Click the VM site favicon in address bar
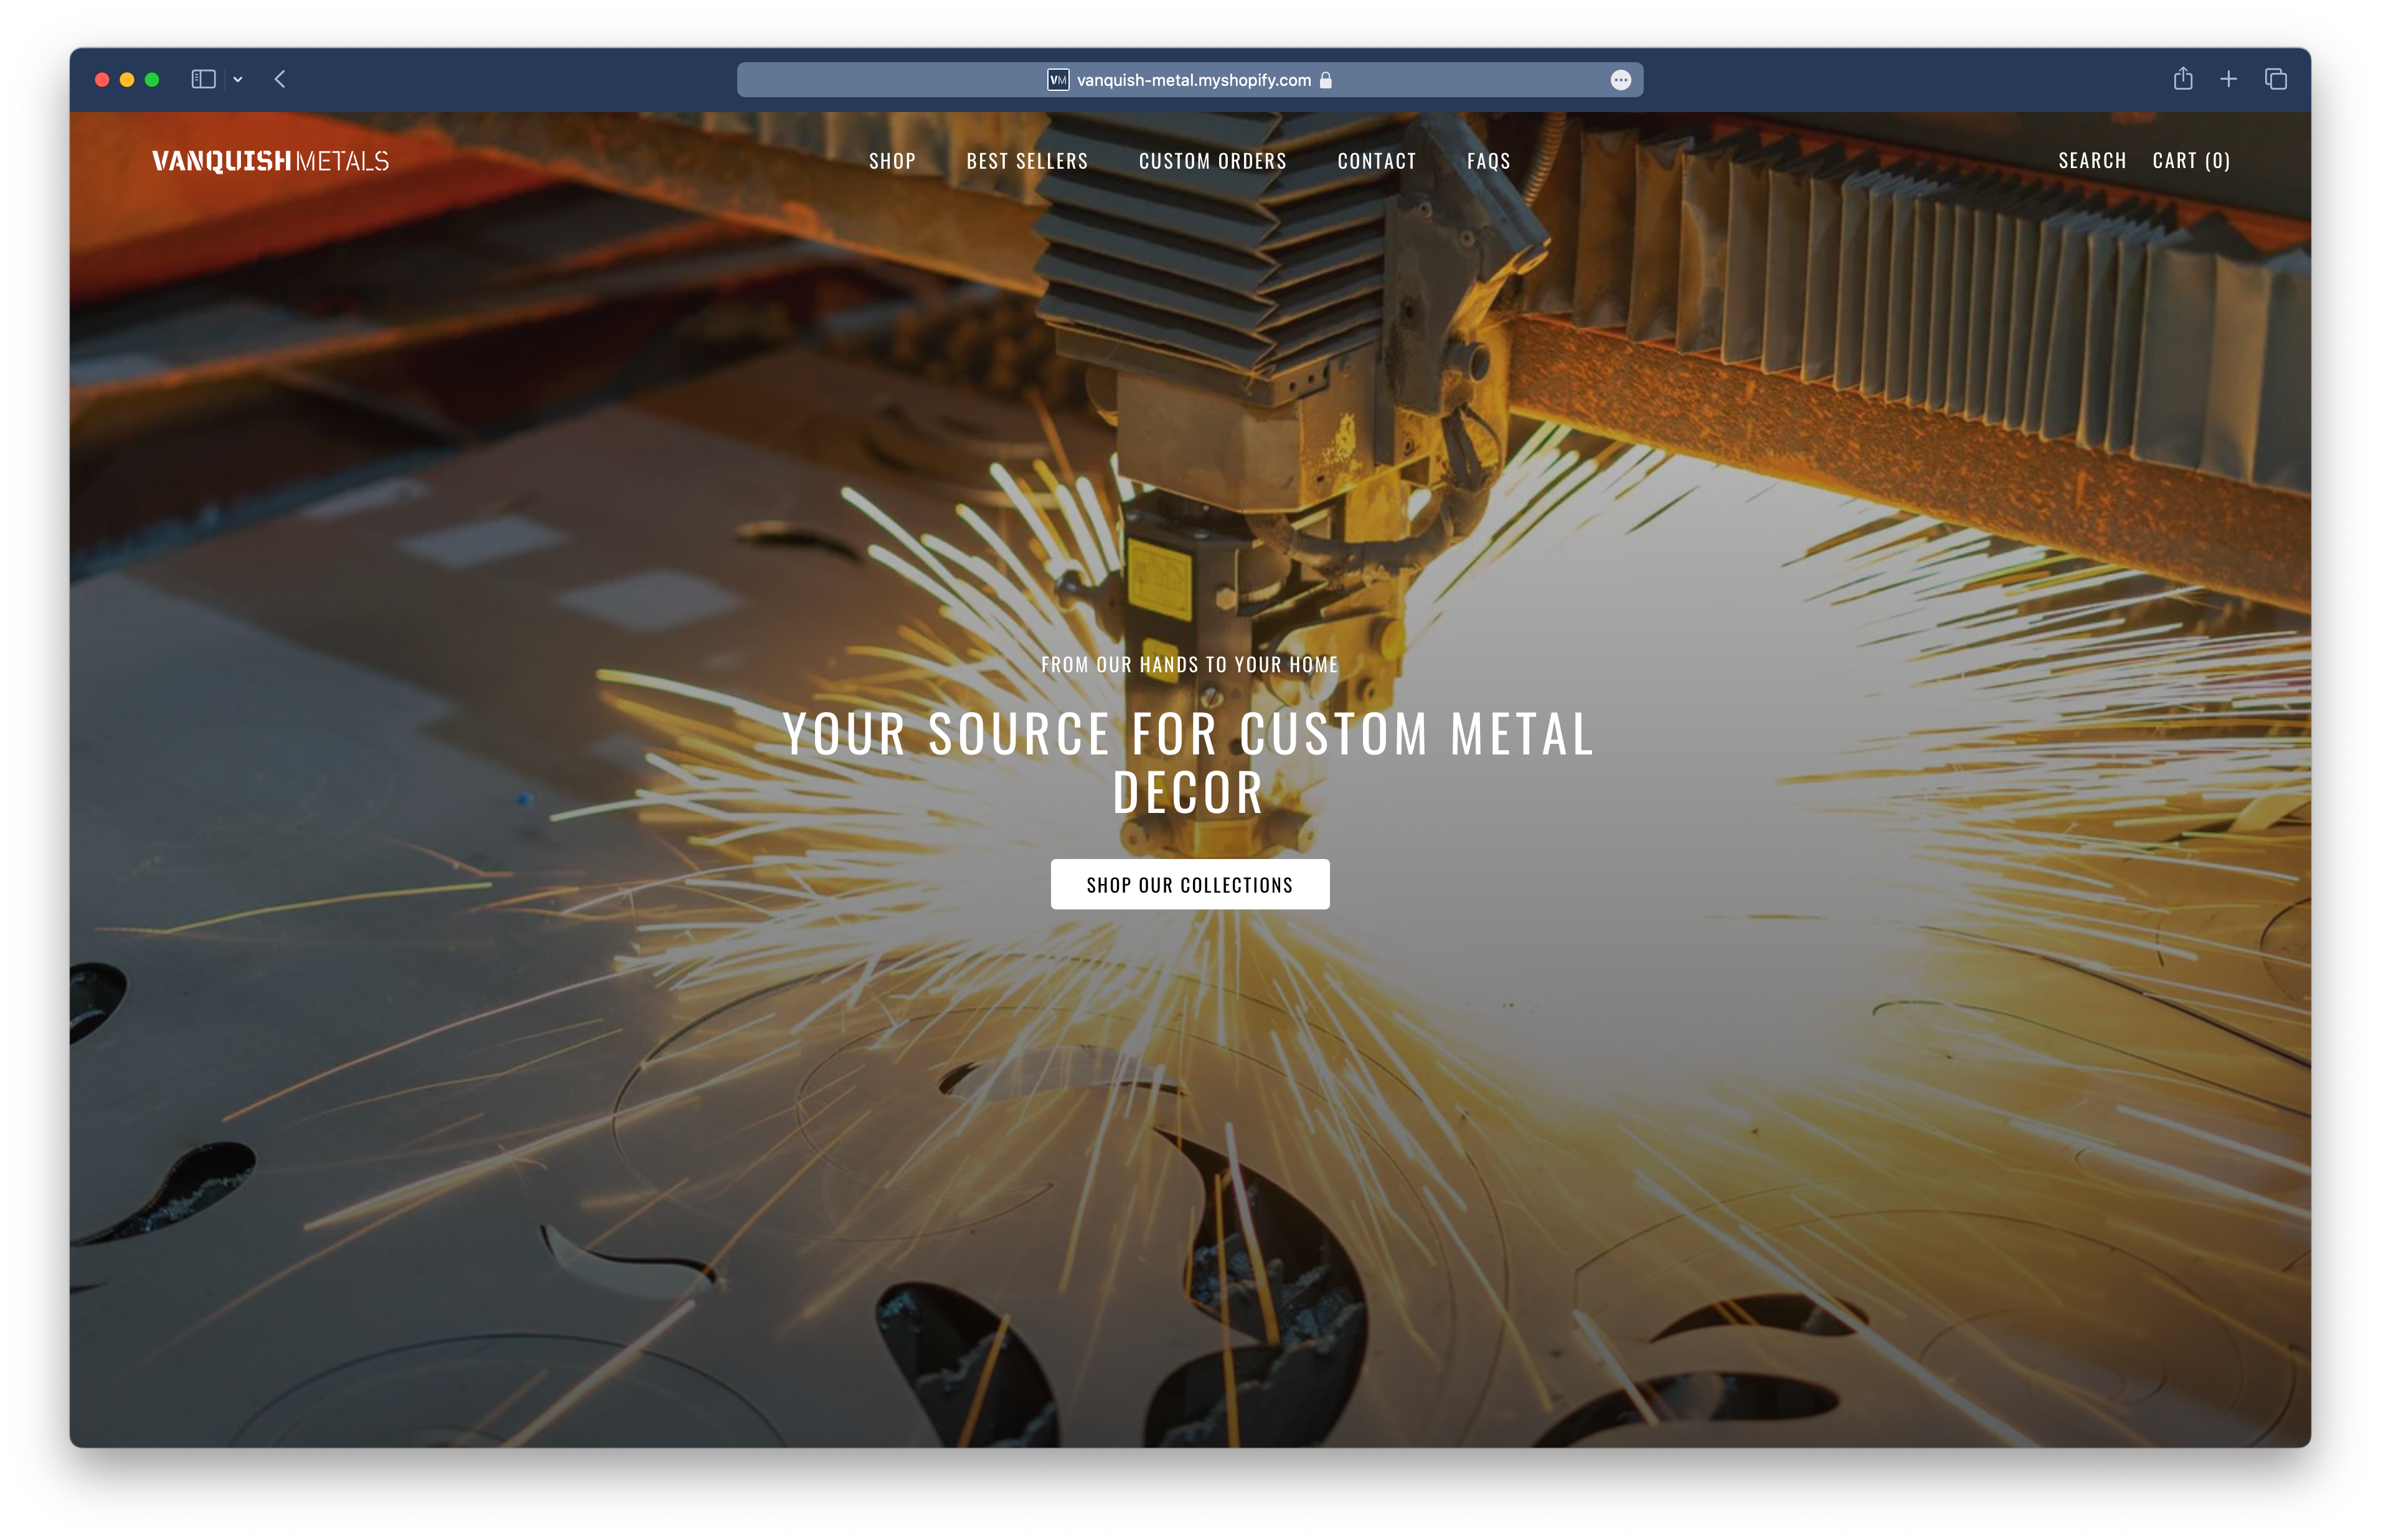Image resolution: width=2381 pixels, height=1540 pixels. [1057, 80]
